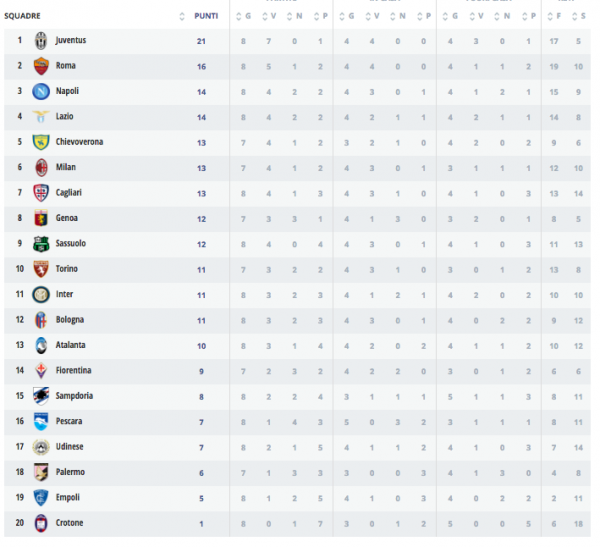This screenshot has width=600, height=547.
Task: Click the Palermo crest icon
Action: (41, 472)
